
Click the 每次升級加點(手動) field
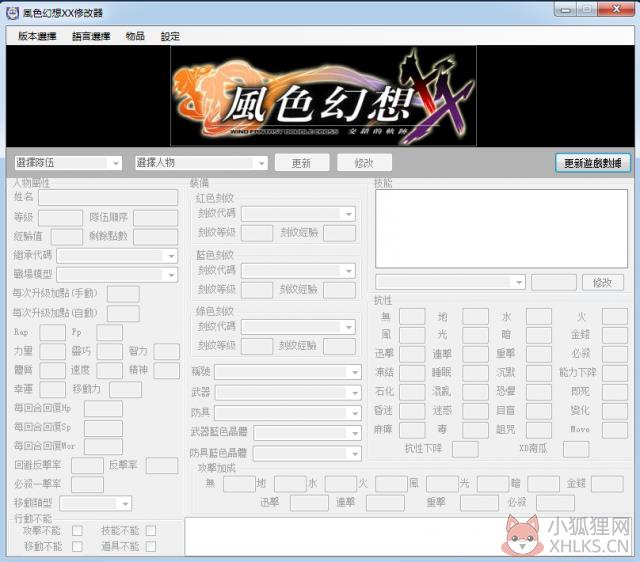(123, 294)
